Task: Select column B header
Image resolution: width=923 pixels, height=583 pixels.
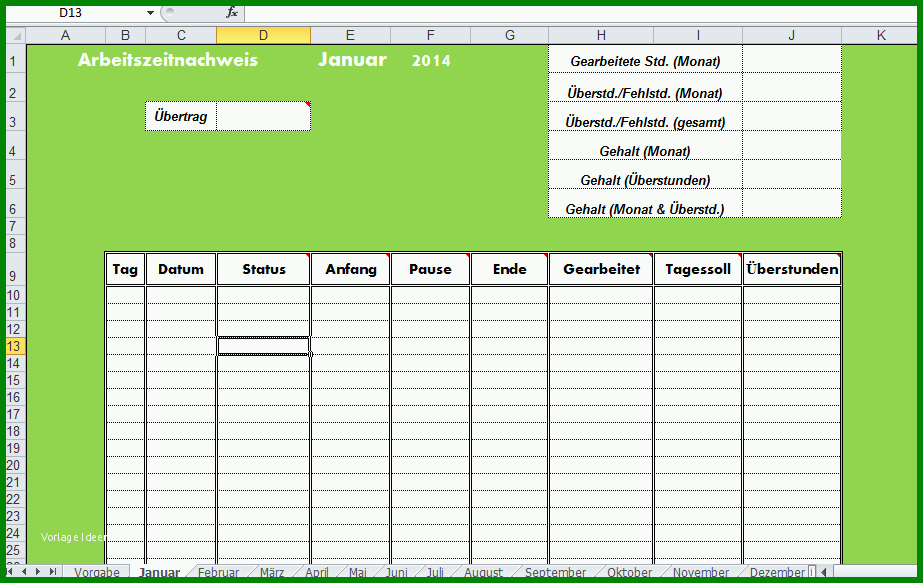Action: point(125,35)
